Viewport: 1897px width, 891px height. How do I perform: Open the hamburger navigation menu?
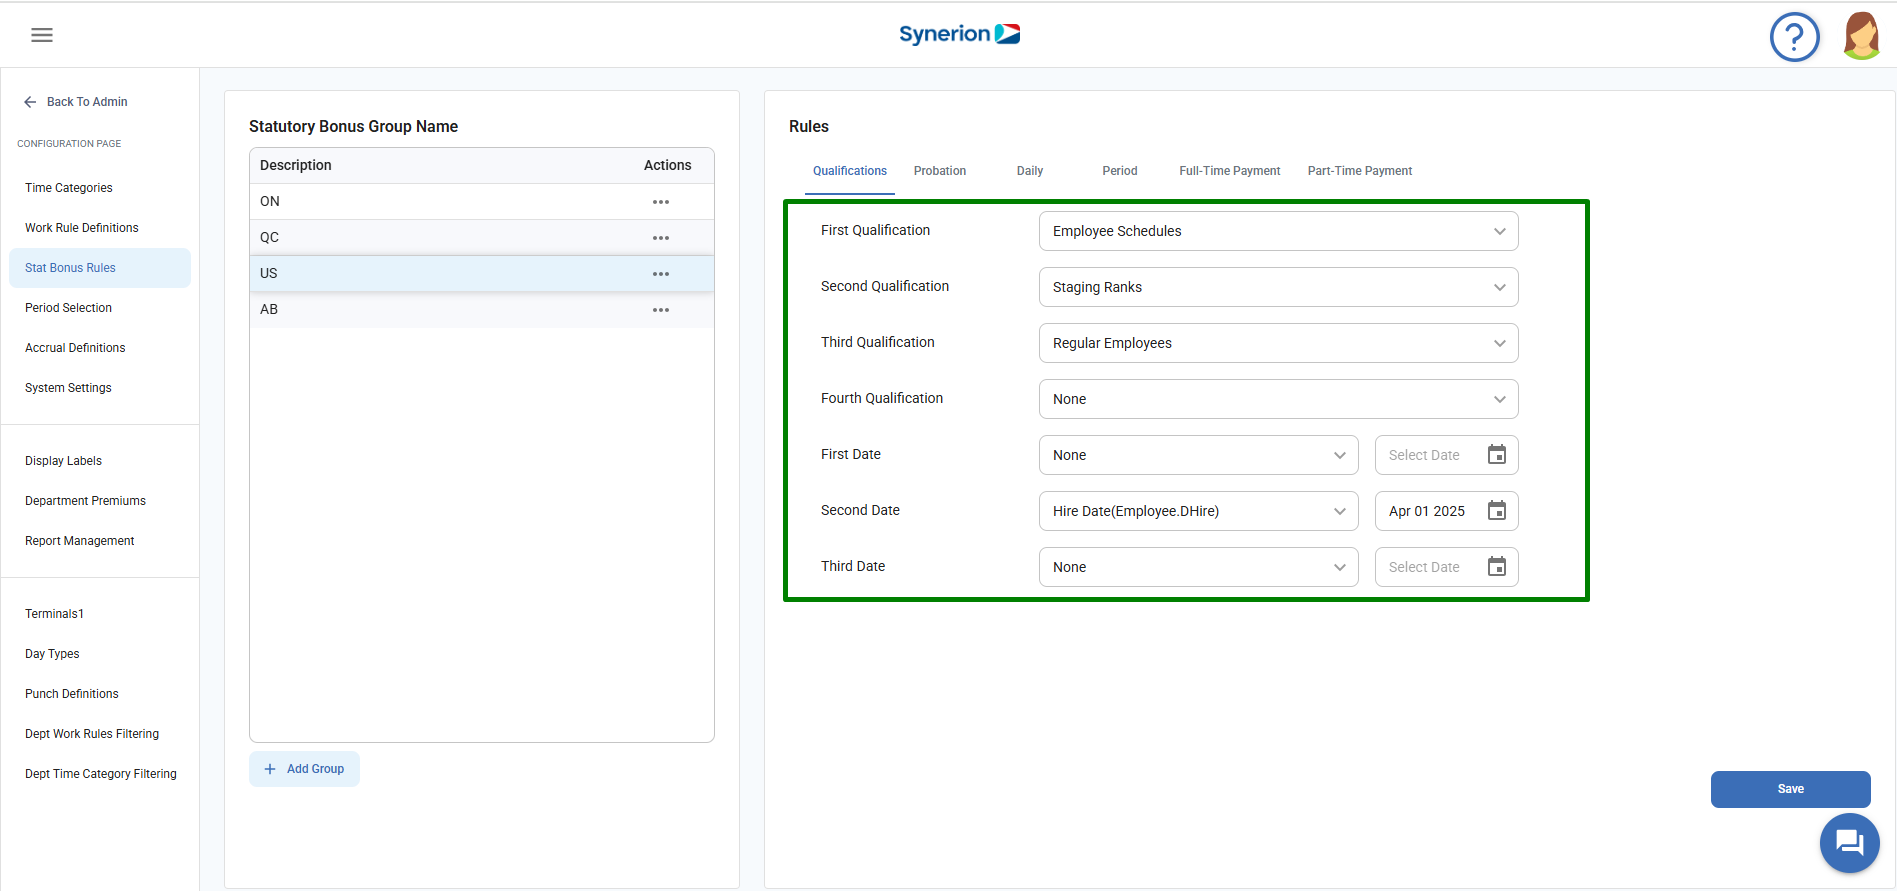(x=42, y=35)
